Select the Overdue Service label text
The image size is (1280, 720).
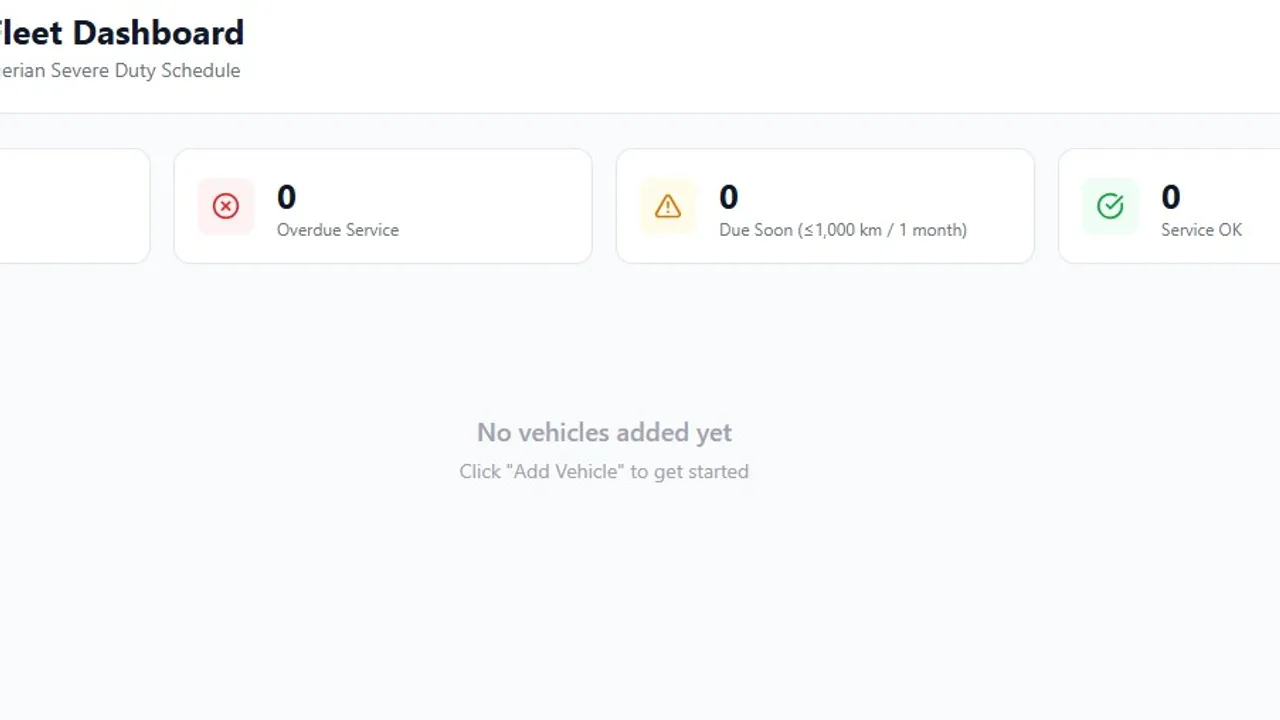(338, 230)
